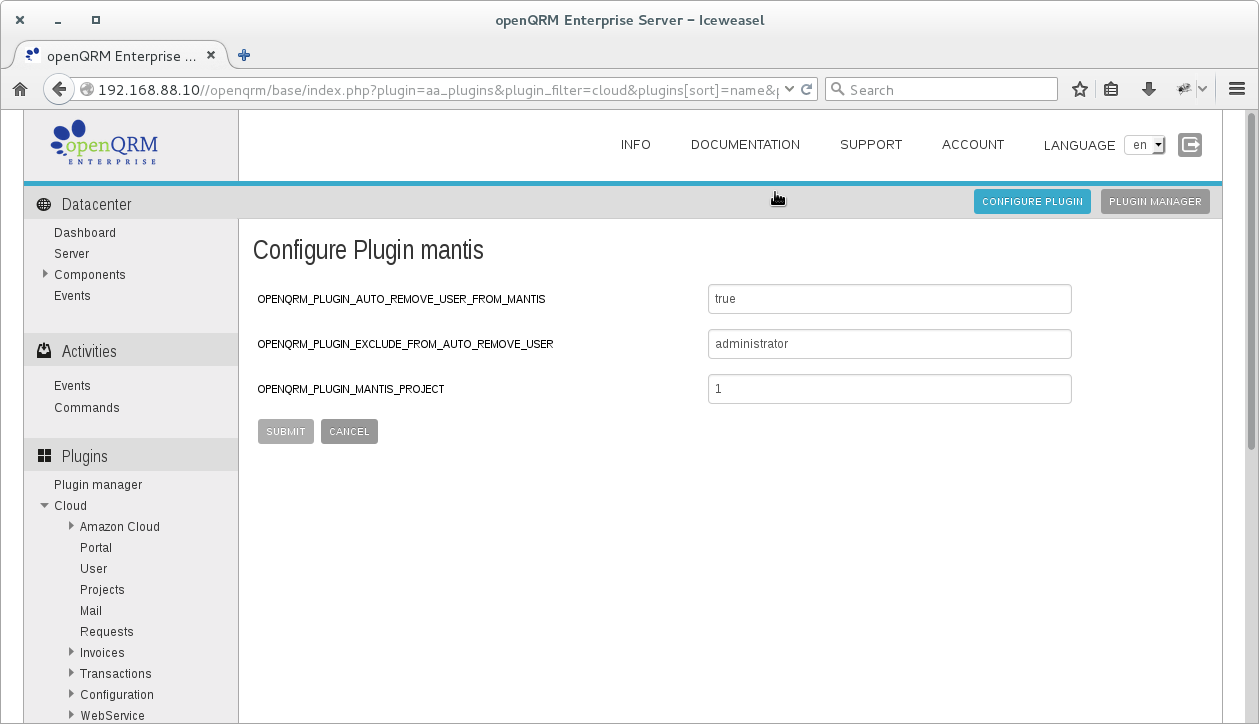Open the DOCUMENTATION menu
1259x724 pixels.
[745, 145]
